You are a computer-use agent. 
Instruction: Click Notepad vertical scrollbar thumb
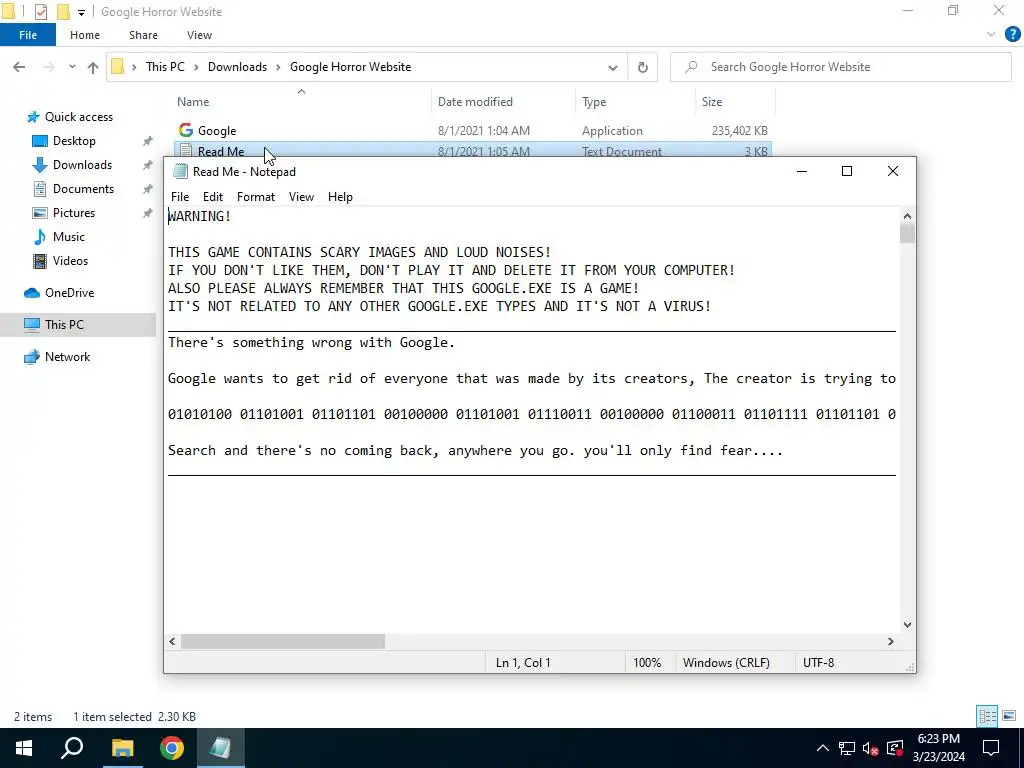(x=907, y=233)
